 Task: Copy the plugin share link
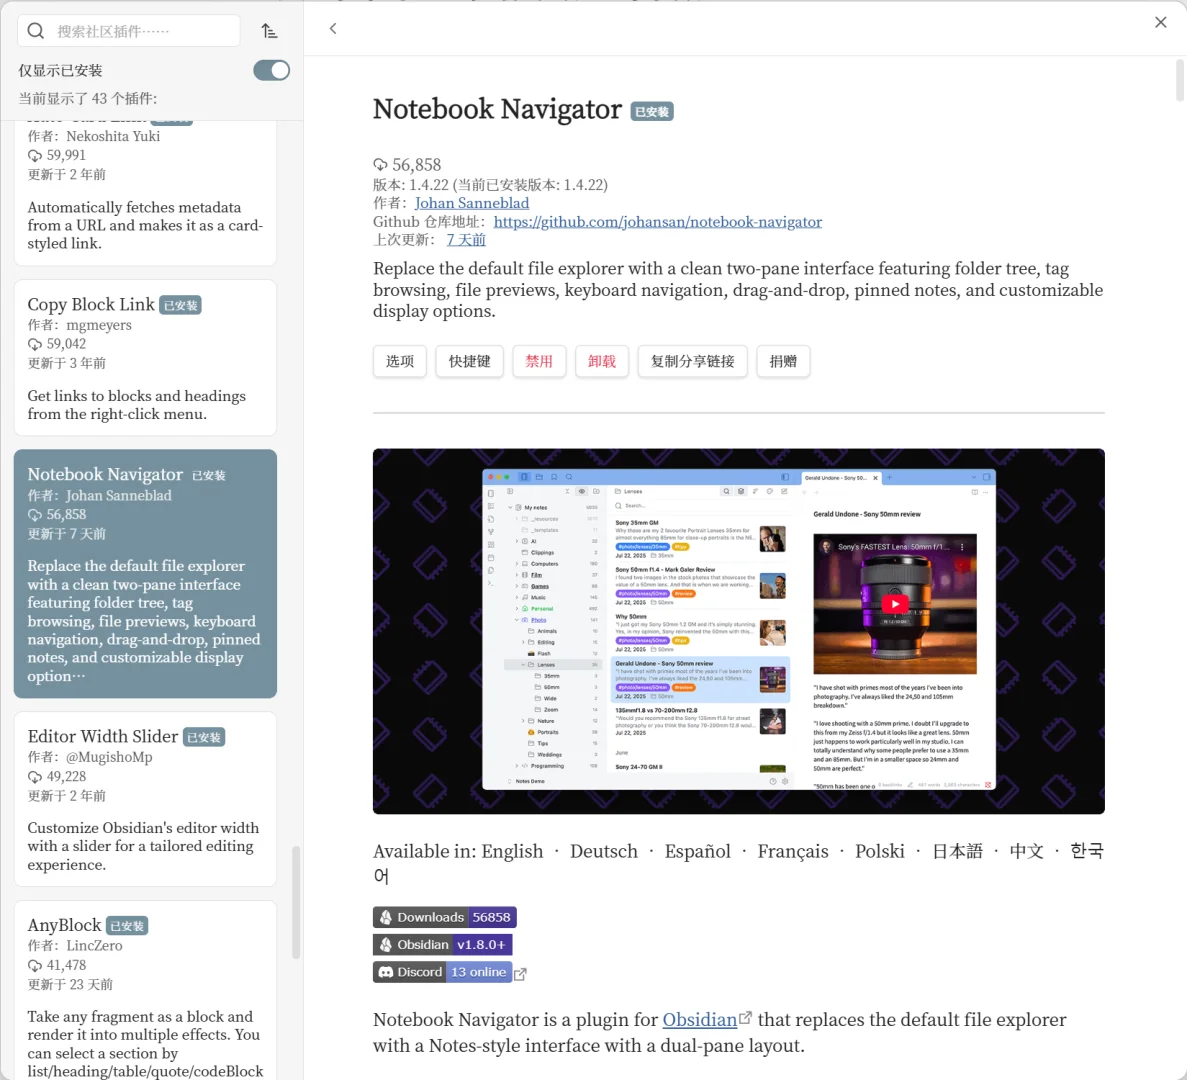[x=693, y=361]
